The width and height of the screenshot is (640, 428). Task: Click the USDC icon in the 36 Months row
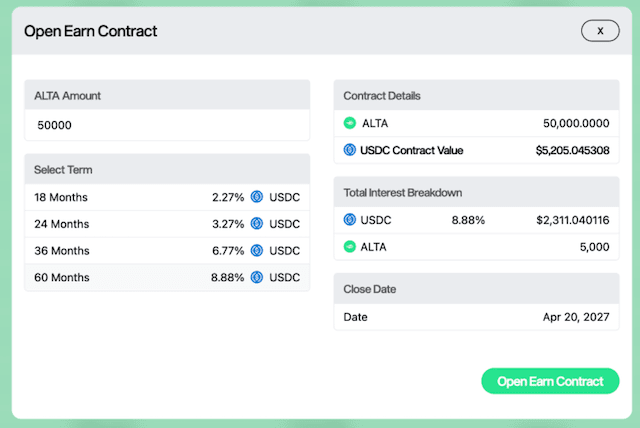coord(257,251)
